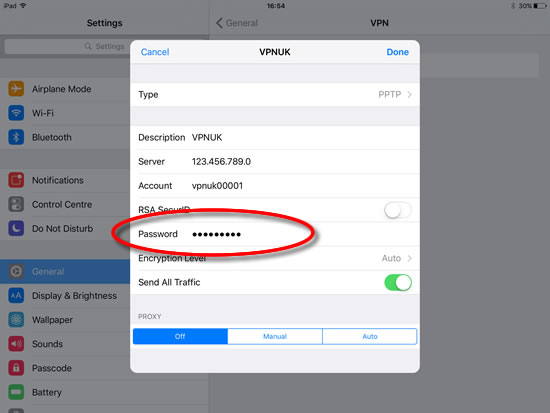Choose the Off proxy segment
This screenshot has height=413, width=550.
[x=180, y=337]
